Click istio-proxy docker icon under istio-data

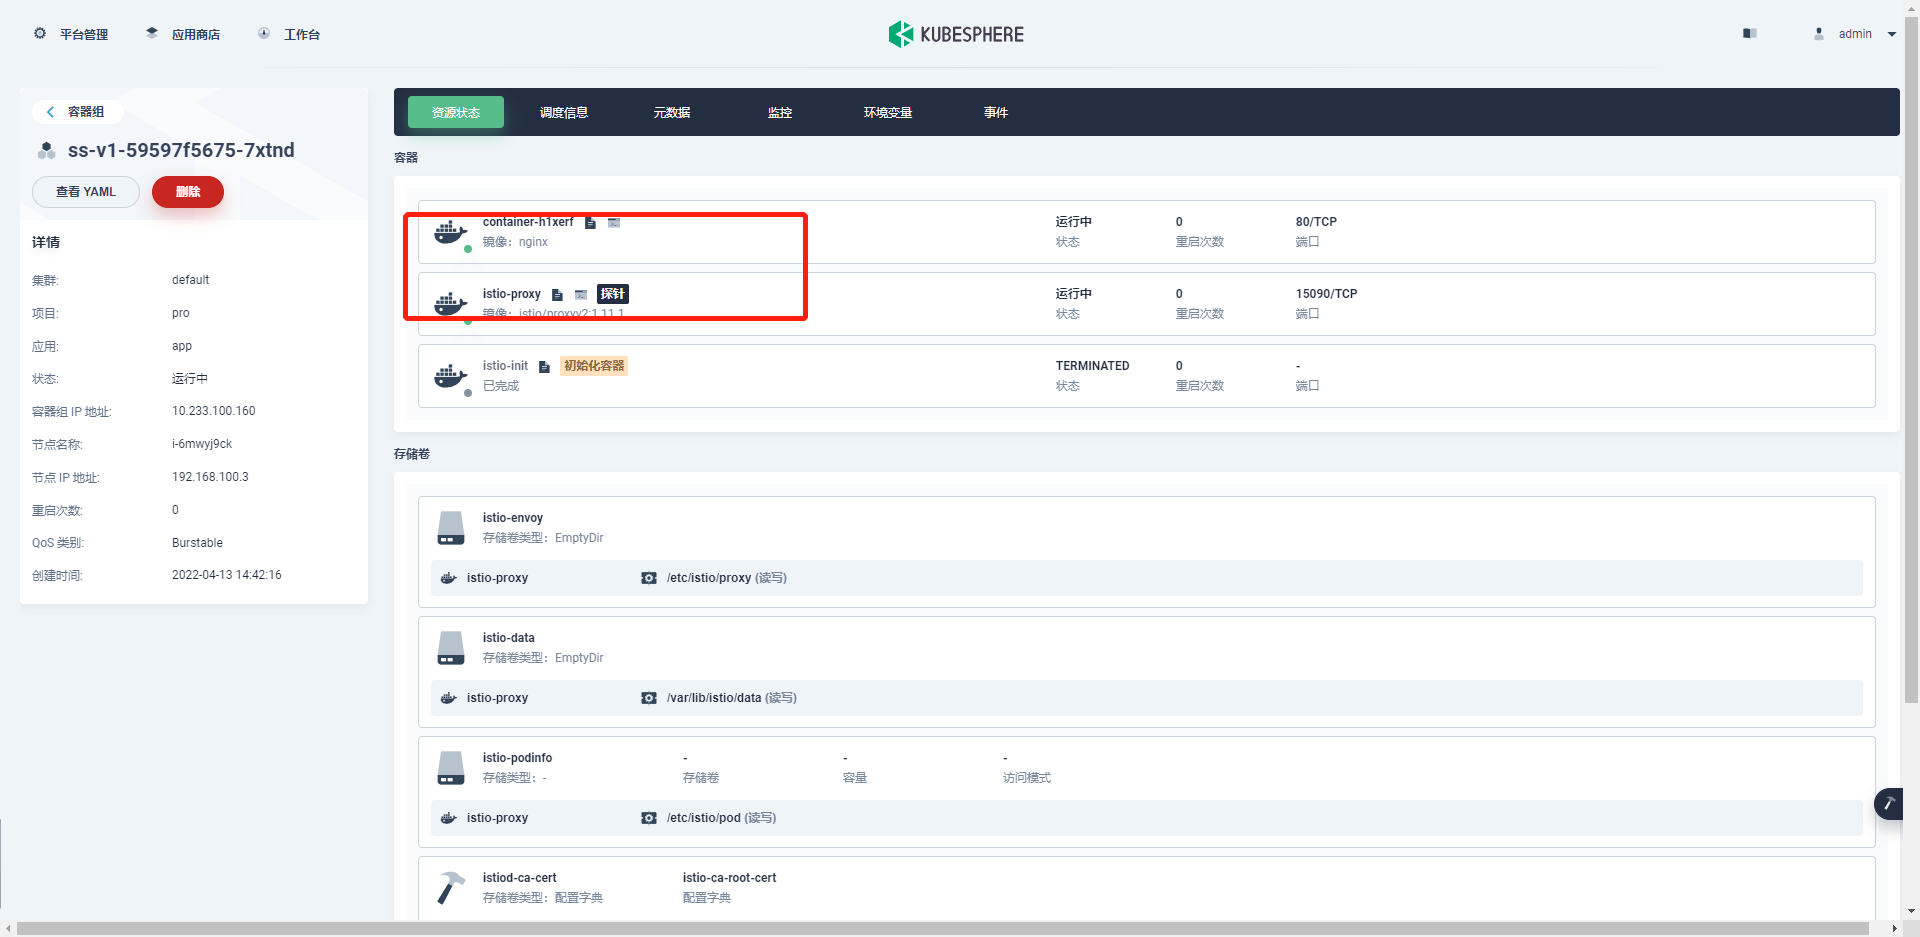click(x=449, y=698)
